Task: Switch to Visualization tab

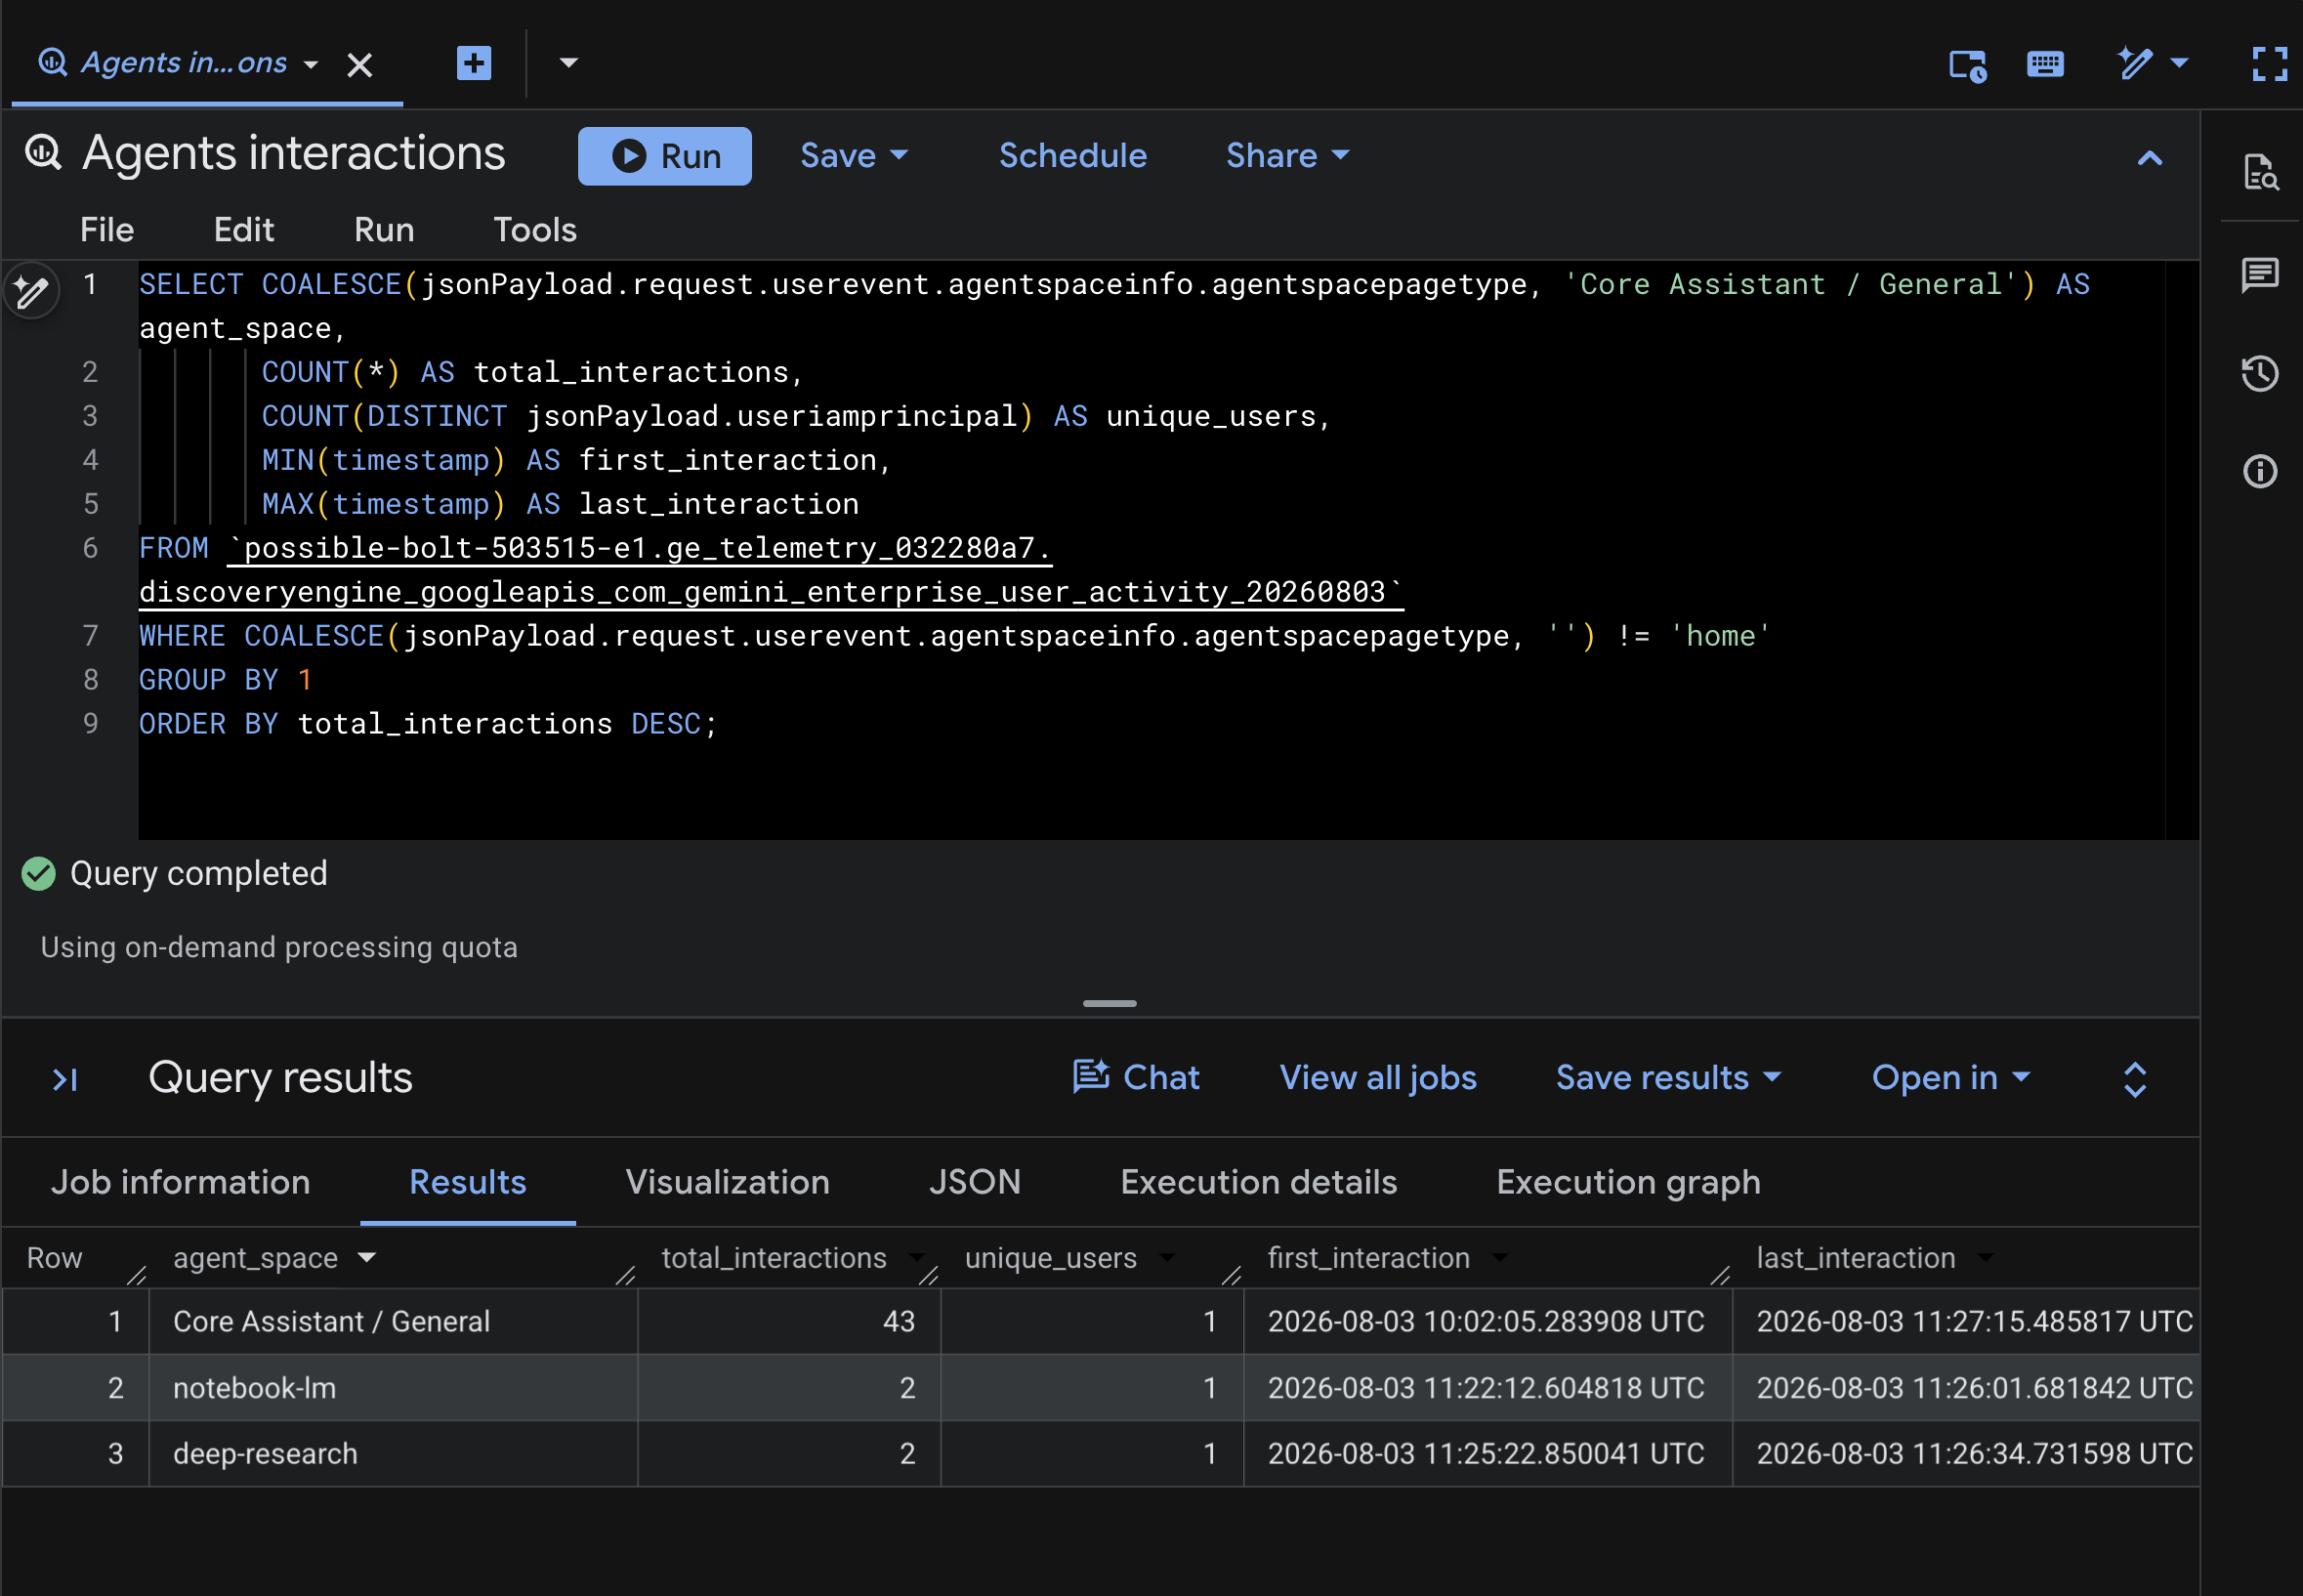Action: (727, 1182)
